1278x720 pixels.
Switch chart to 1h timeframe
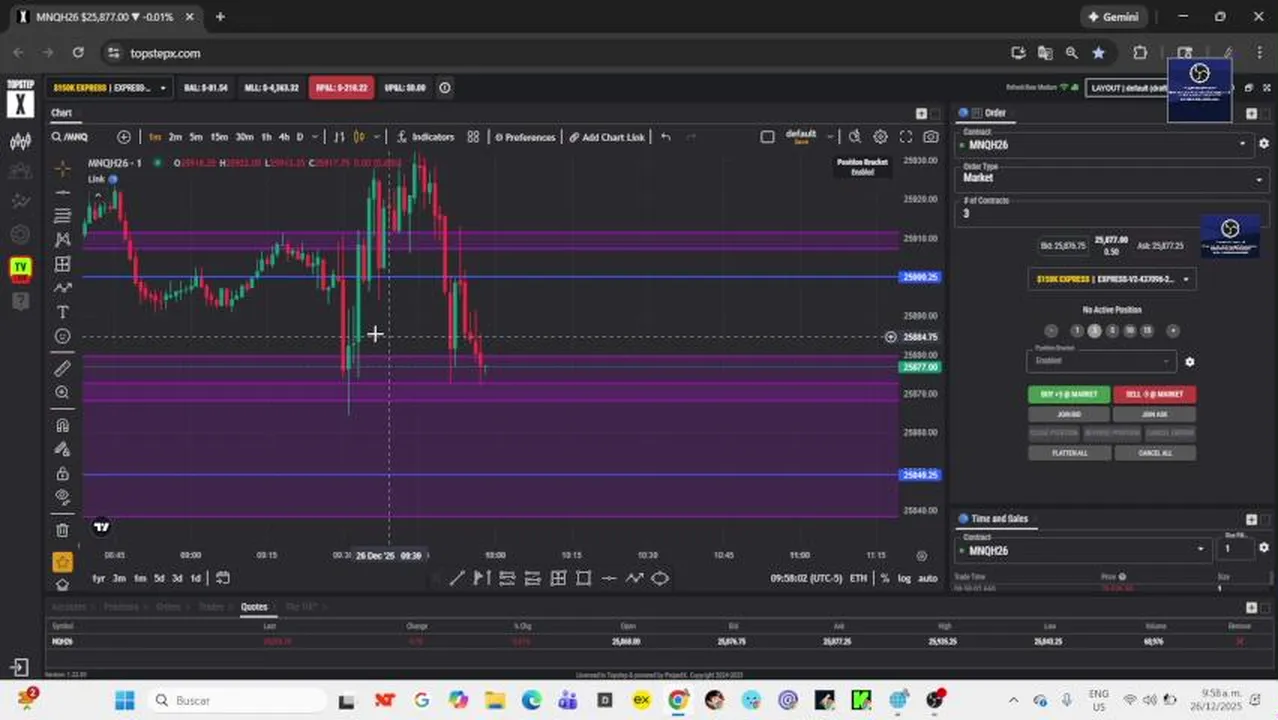pyautogui.click(x=266, y=137)
